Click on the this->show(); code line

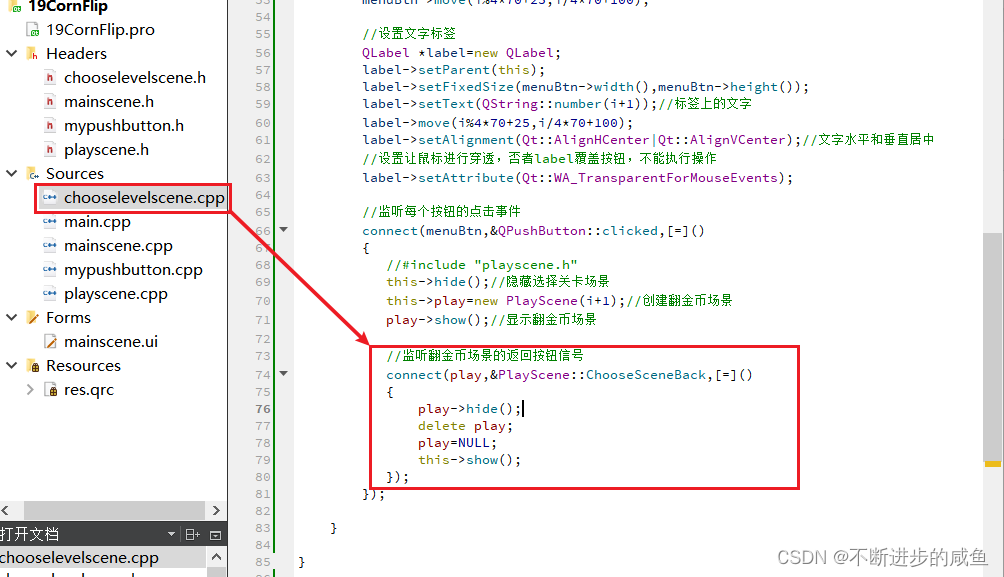[469, 460]
